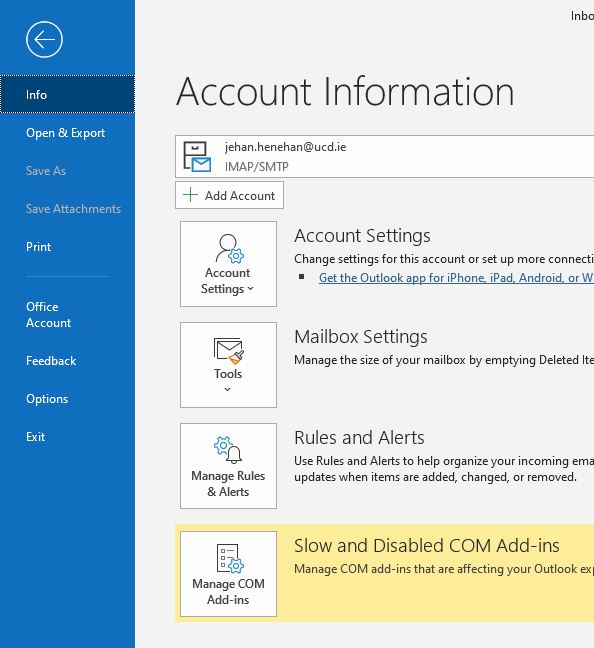
Task: Click the Manage COM Add-ins label
Action: click(x=228, y=591)
